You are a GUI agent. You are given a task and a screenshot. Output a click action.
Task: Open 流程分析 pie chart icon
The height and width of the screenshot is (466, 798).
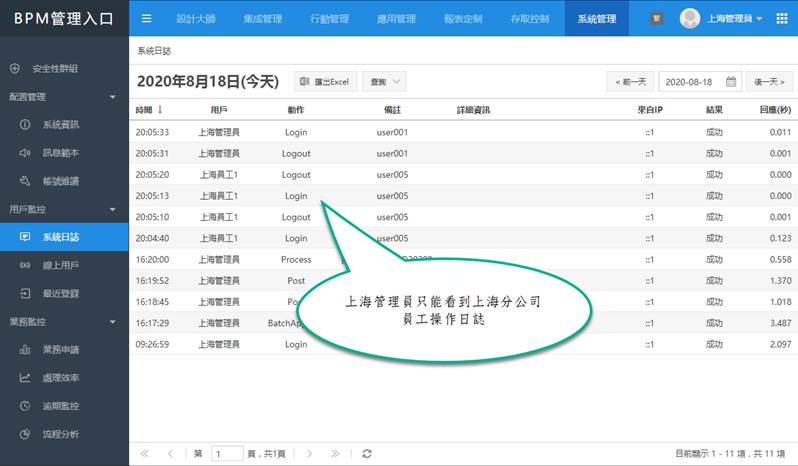click(25, 434)
